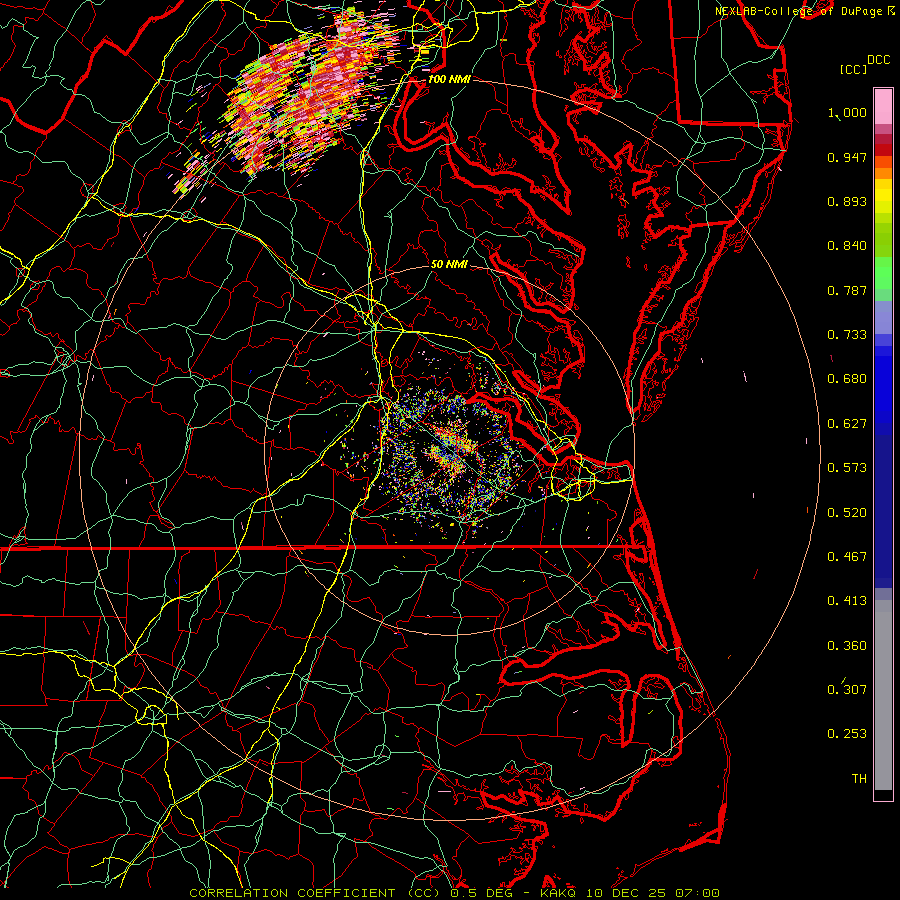Click the 0.5 DEG elevation text

pos(482,893)
